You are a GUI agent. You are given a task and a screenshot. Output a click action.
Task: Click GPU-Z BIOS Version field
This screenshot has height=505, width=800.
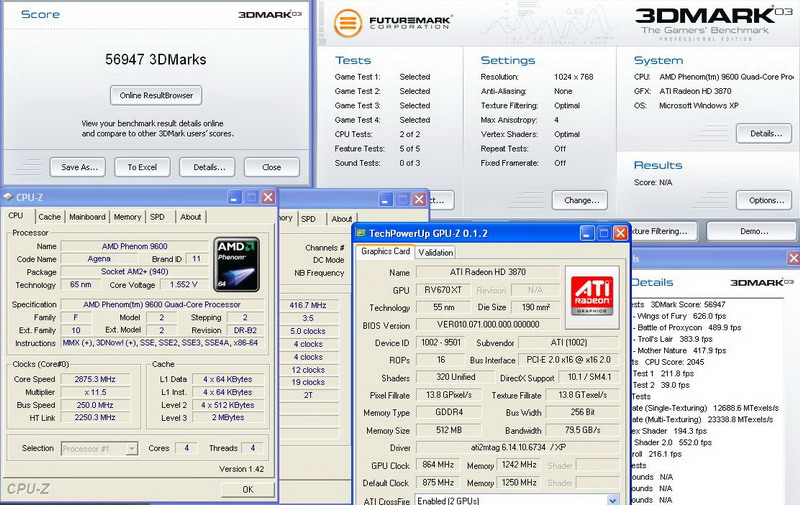pyautogui.click(x=488, y=324)
